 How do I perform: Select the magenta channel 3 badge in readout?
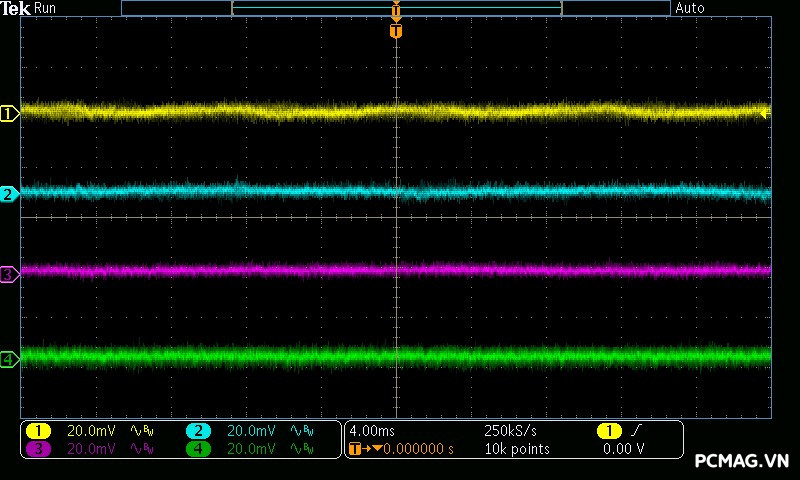pyautogui.click(x=38, y=449)
